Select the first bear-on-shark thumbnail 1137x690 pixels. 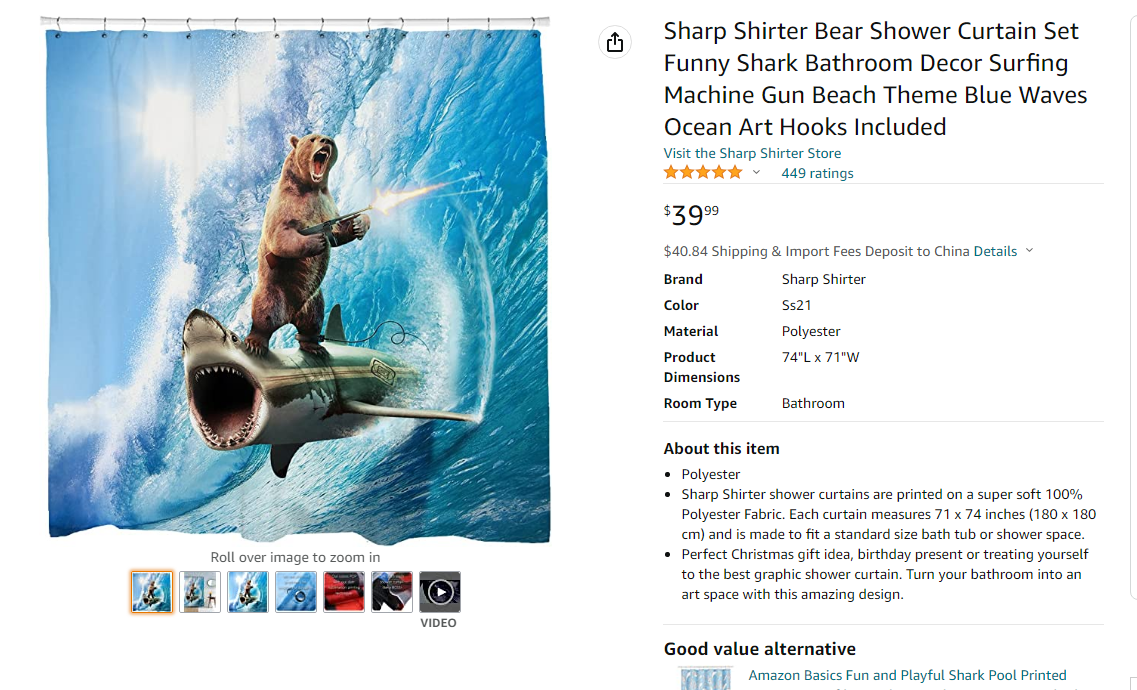152,592
